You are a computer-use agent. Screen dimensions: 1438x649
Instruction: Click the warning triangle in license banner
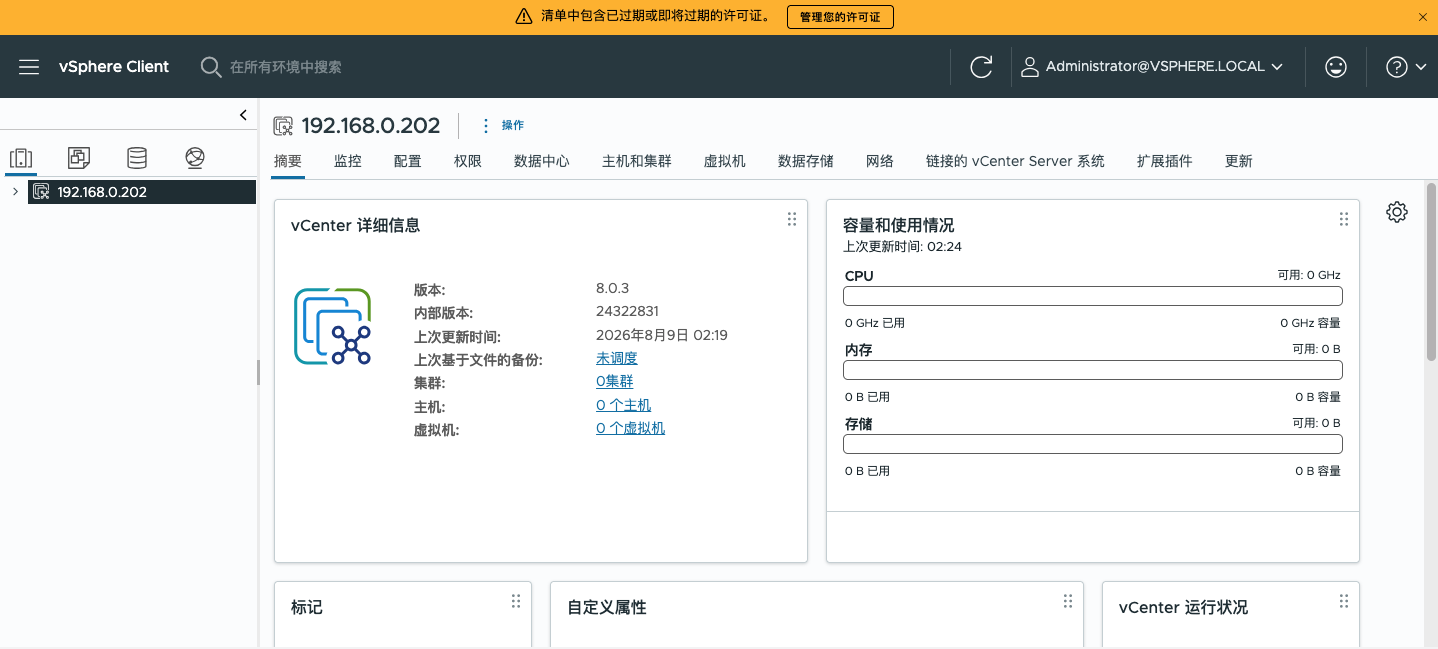pos(524,17)
